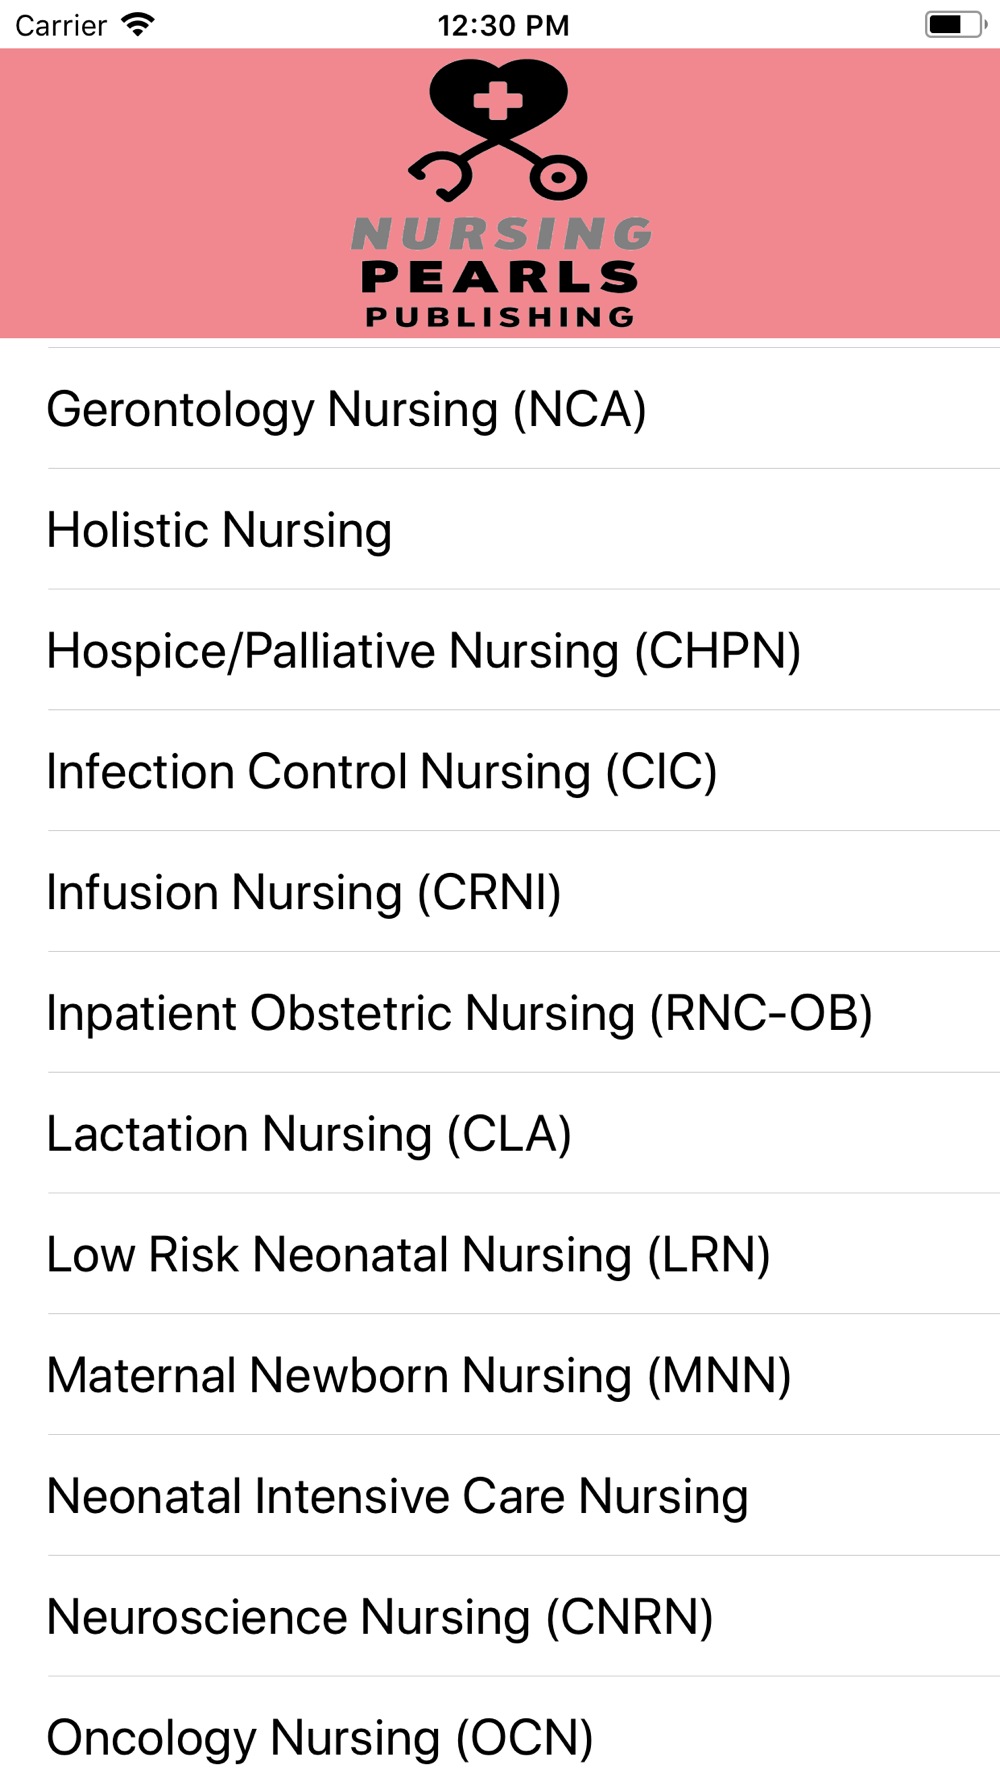Choose Low Risk Neonatal Nursing (LRN)

pos(500,1256)
